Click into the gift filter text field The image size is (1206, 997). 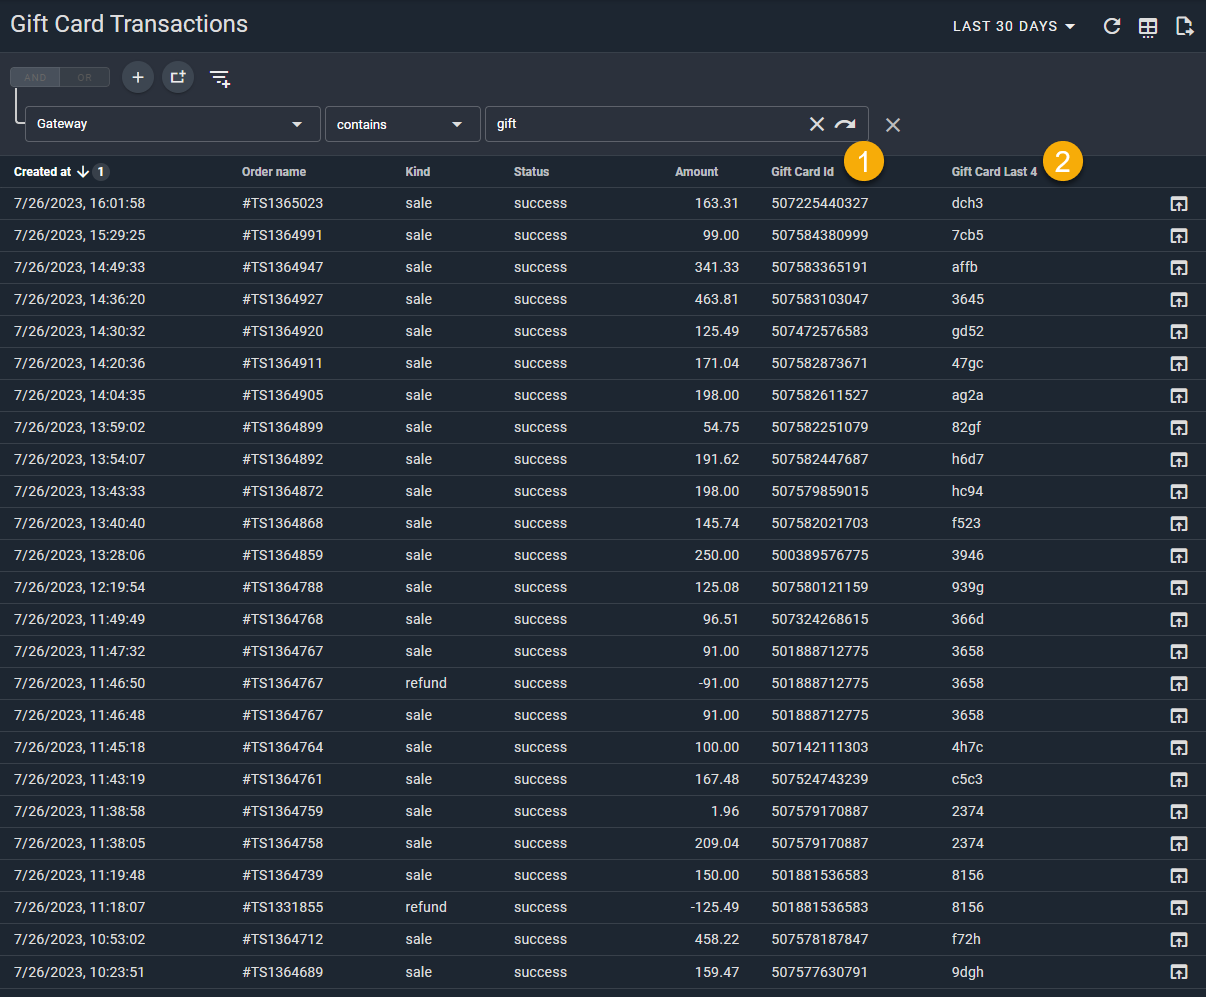click(645, 124)
